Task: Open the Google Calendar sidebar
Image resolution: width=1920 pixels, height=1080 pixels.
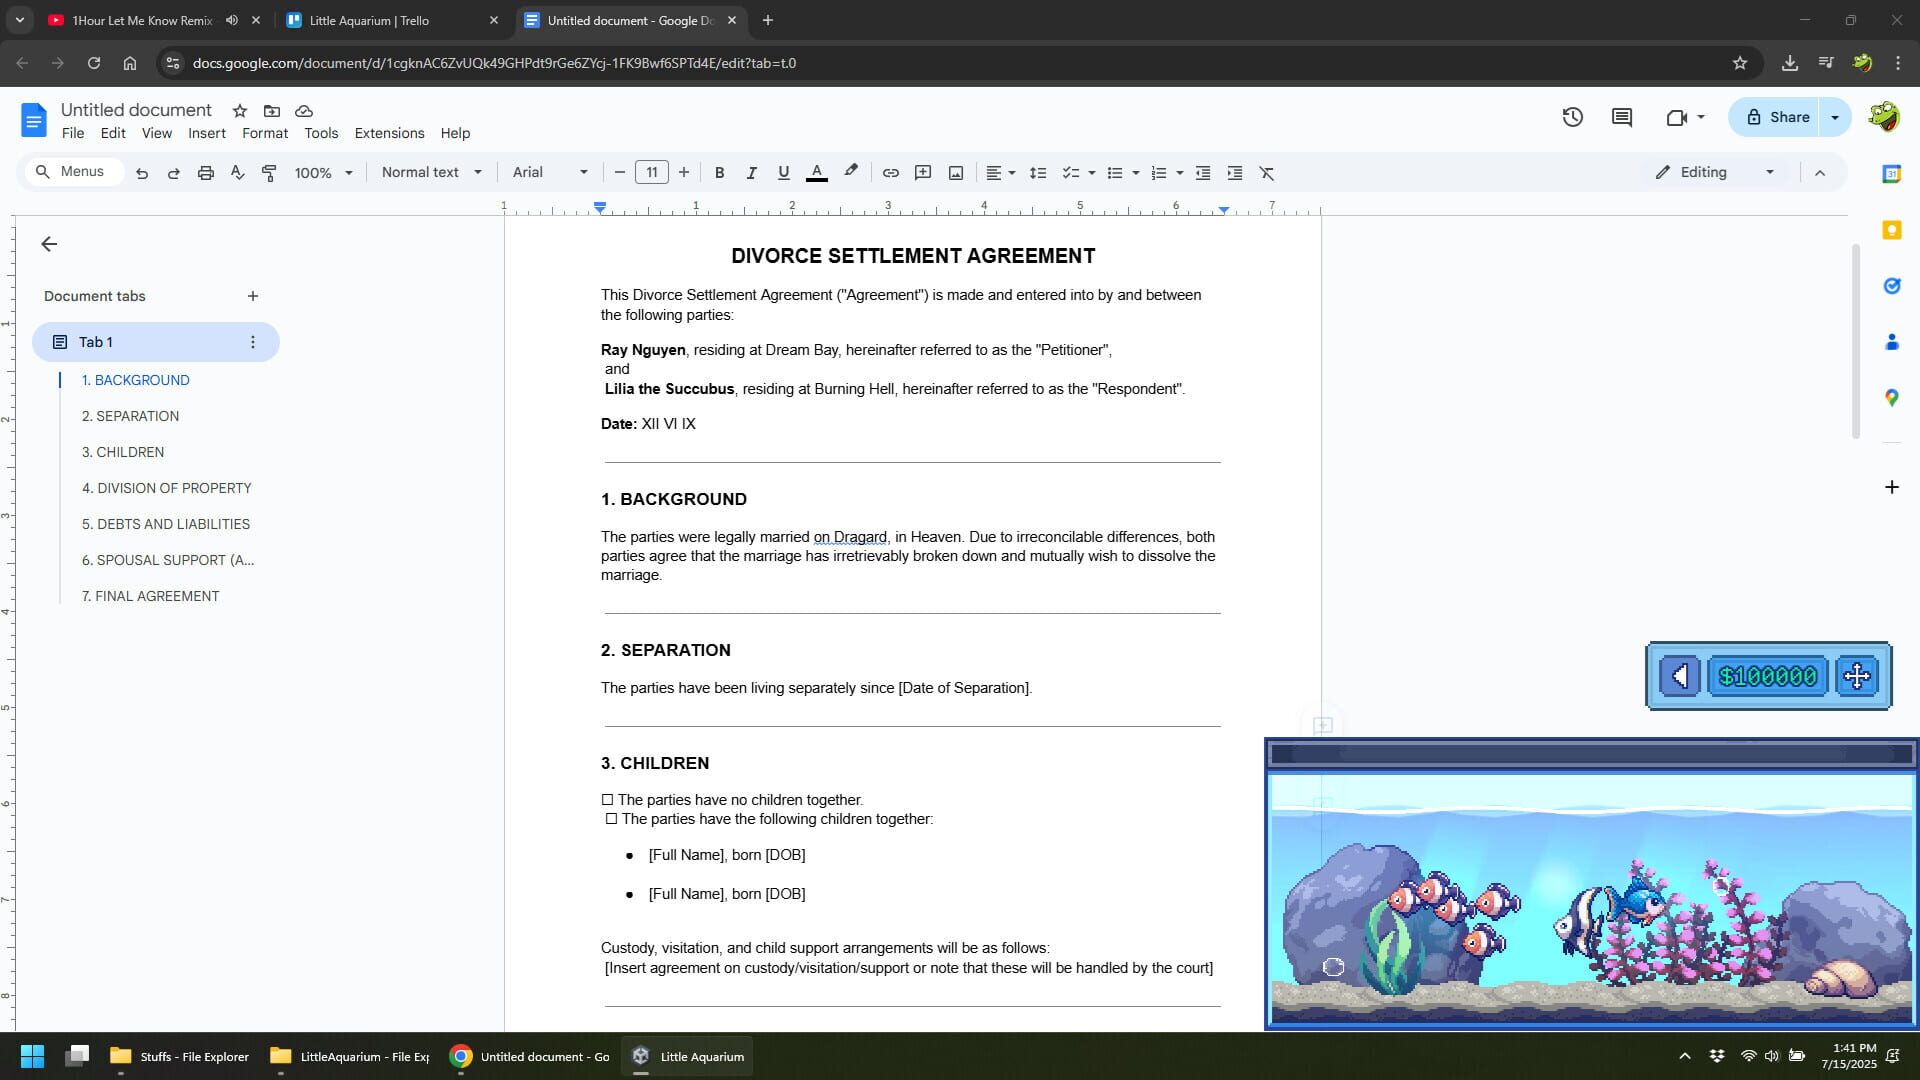Action: click(x=1892, y=172)
